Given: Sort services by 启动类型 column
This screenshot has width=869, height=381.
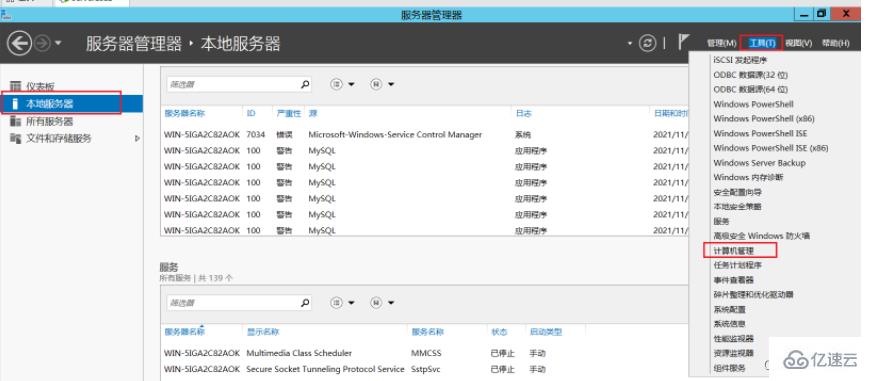Looking at the screenshot, I should [545, 332].
